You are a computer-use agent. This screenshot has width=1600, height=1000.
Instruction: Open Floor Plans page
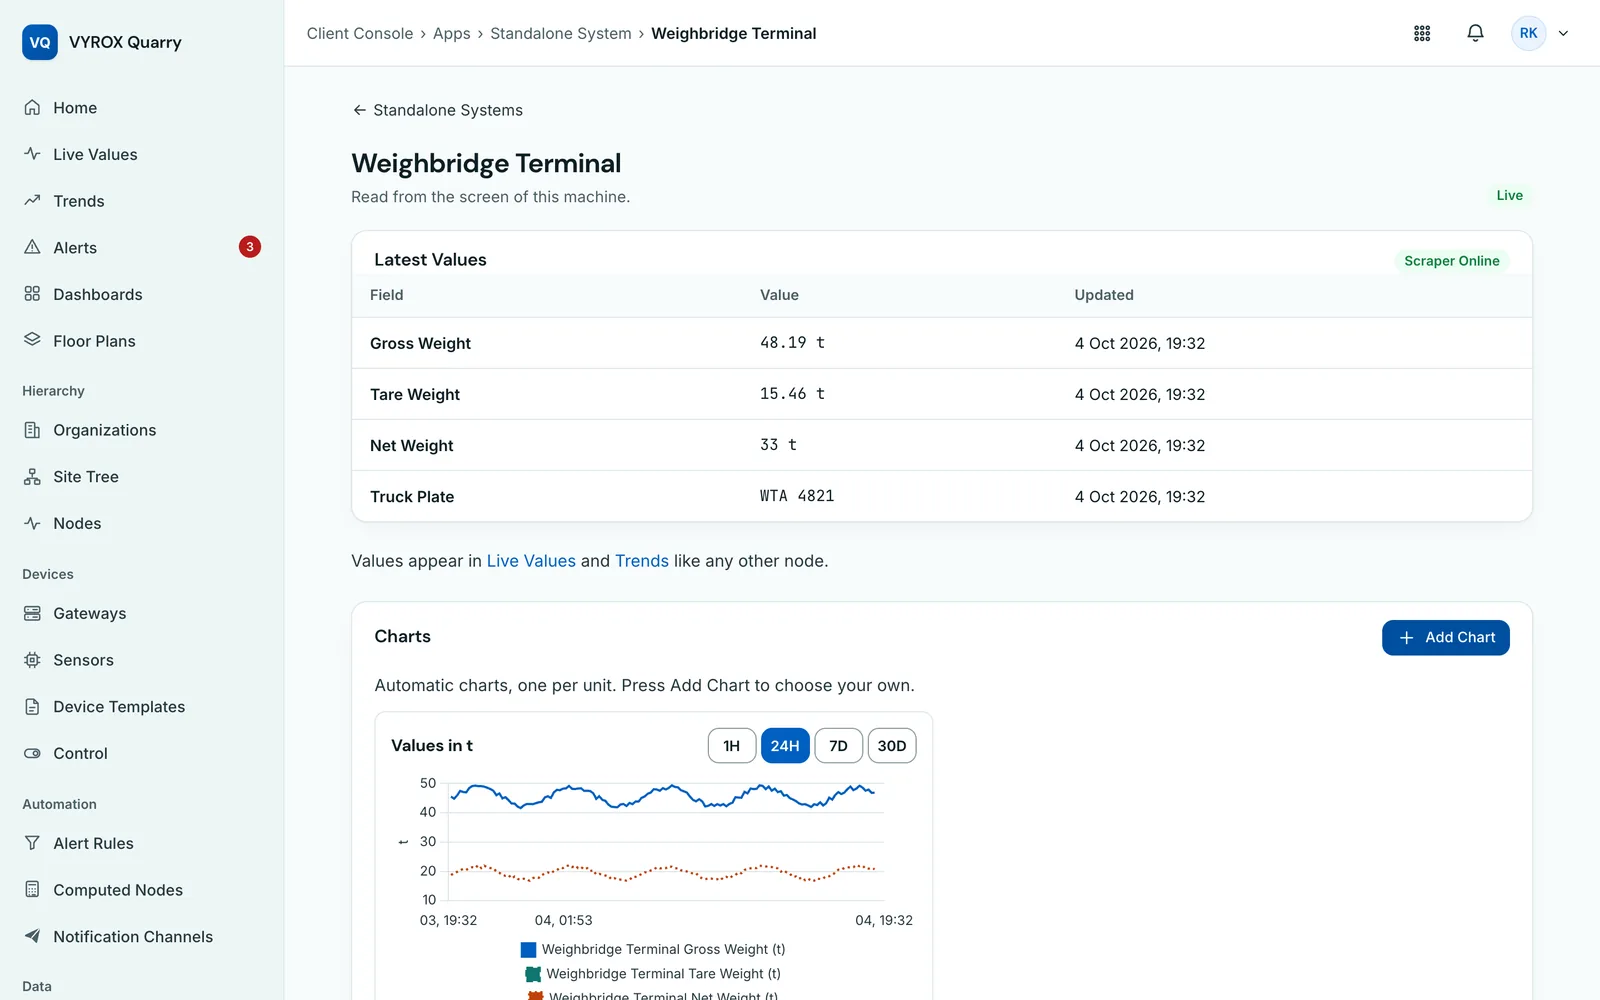point(94,341)
